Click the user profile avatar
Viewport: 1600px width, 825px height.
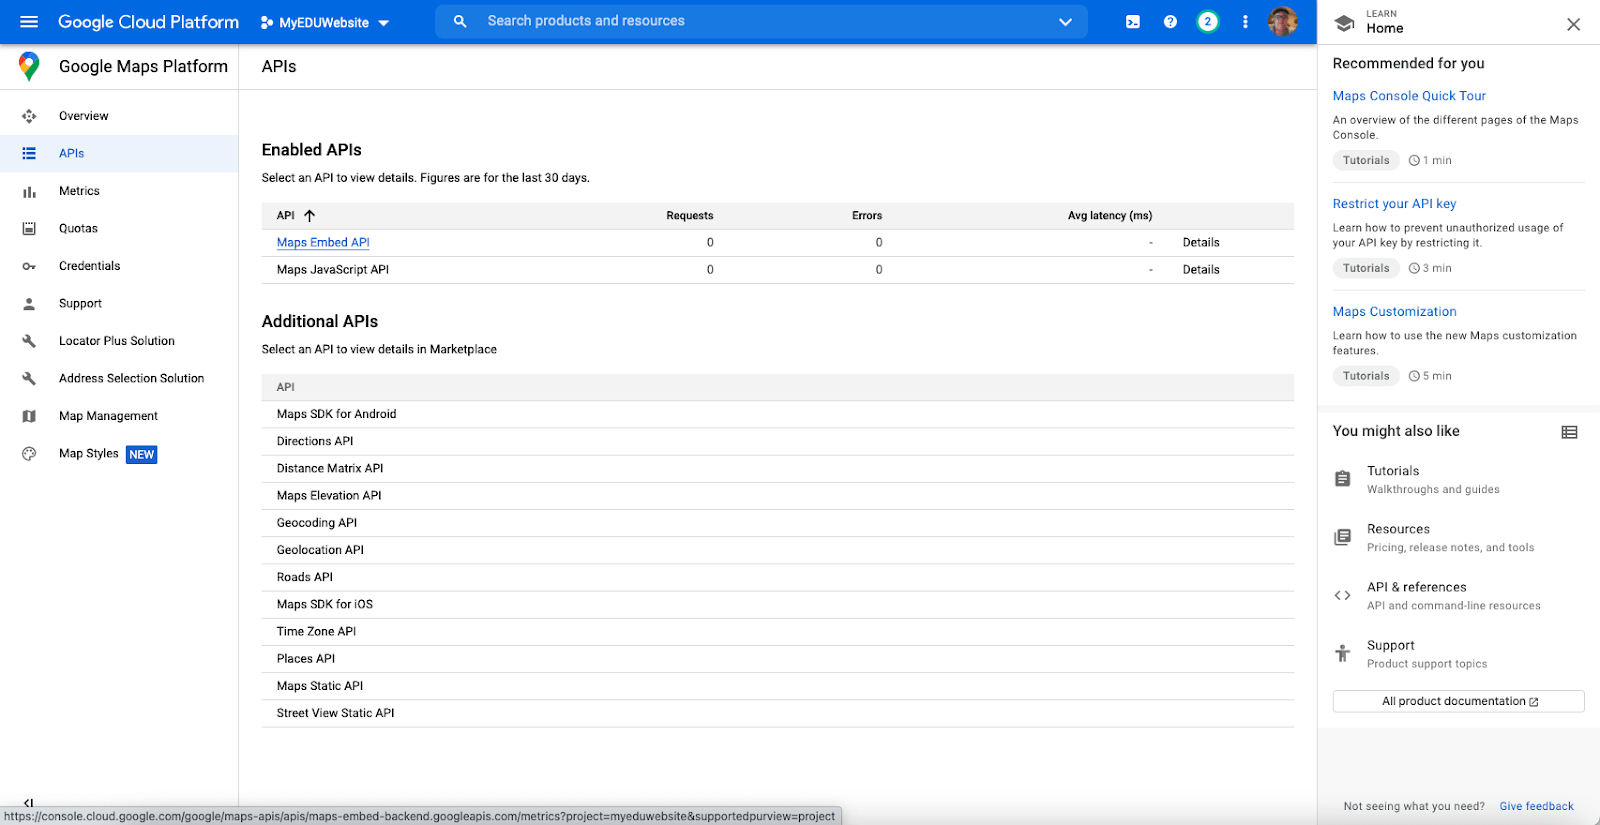click(x=1283, y=21)
